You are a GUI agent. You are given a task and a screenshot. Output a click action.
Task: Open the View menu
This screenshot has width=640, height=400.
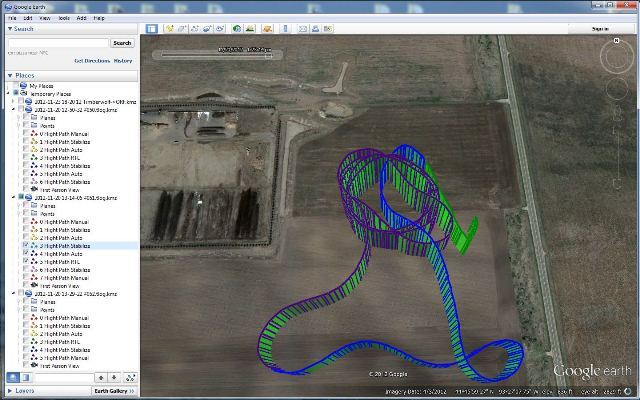[x=44, y=18]
